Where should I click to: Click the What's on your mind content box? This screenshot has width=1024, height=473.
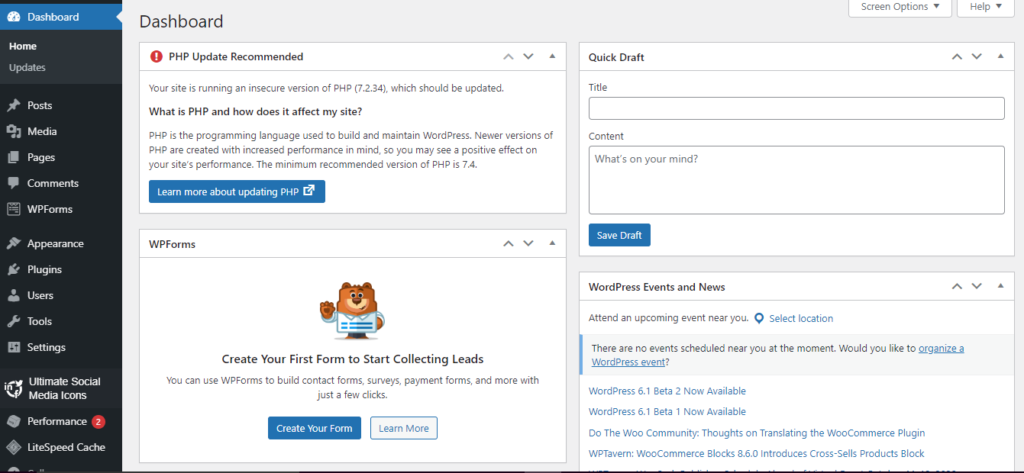click(797, 180)
